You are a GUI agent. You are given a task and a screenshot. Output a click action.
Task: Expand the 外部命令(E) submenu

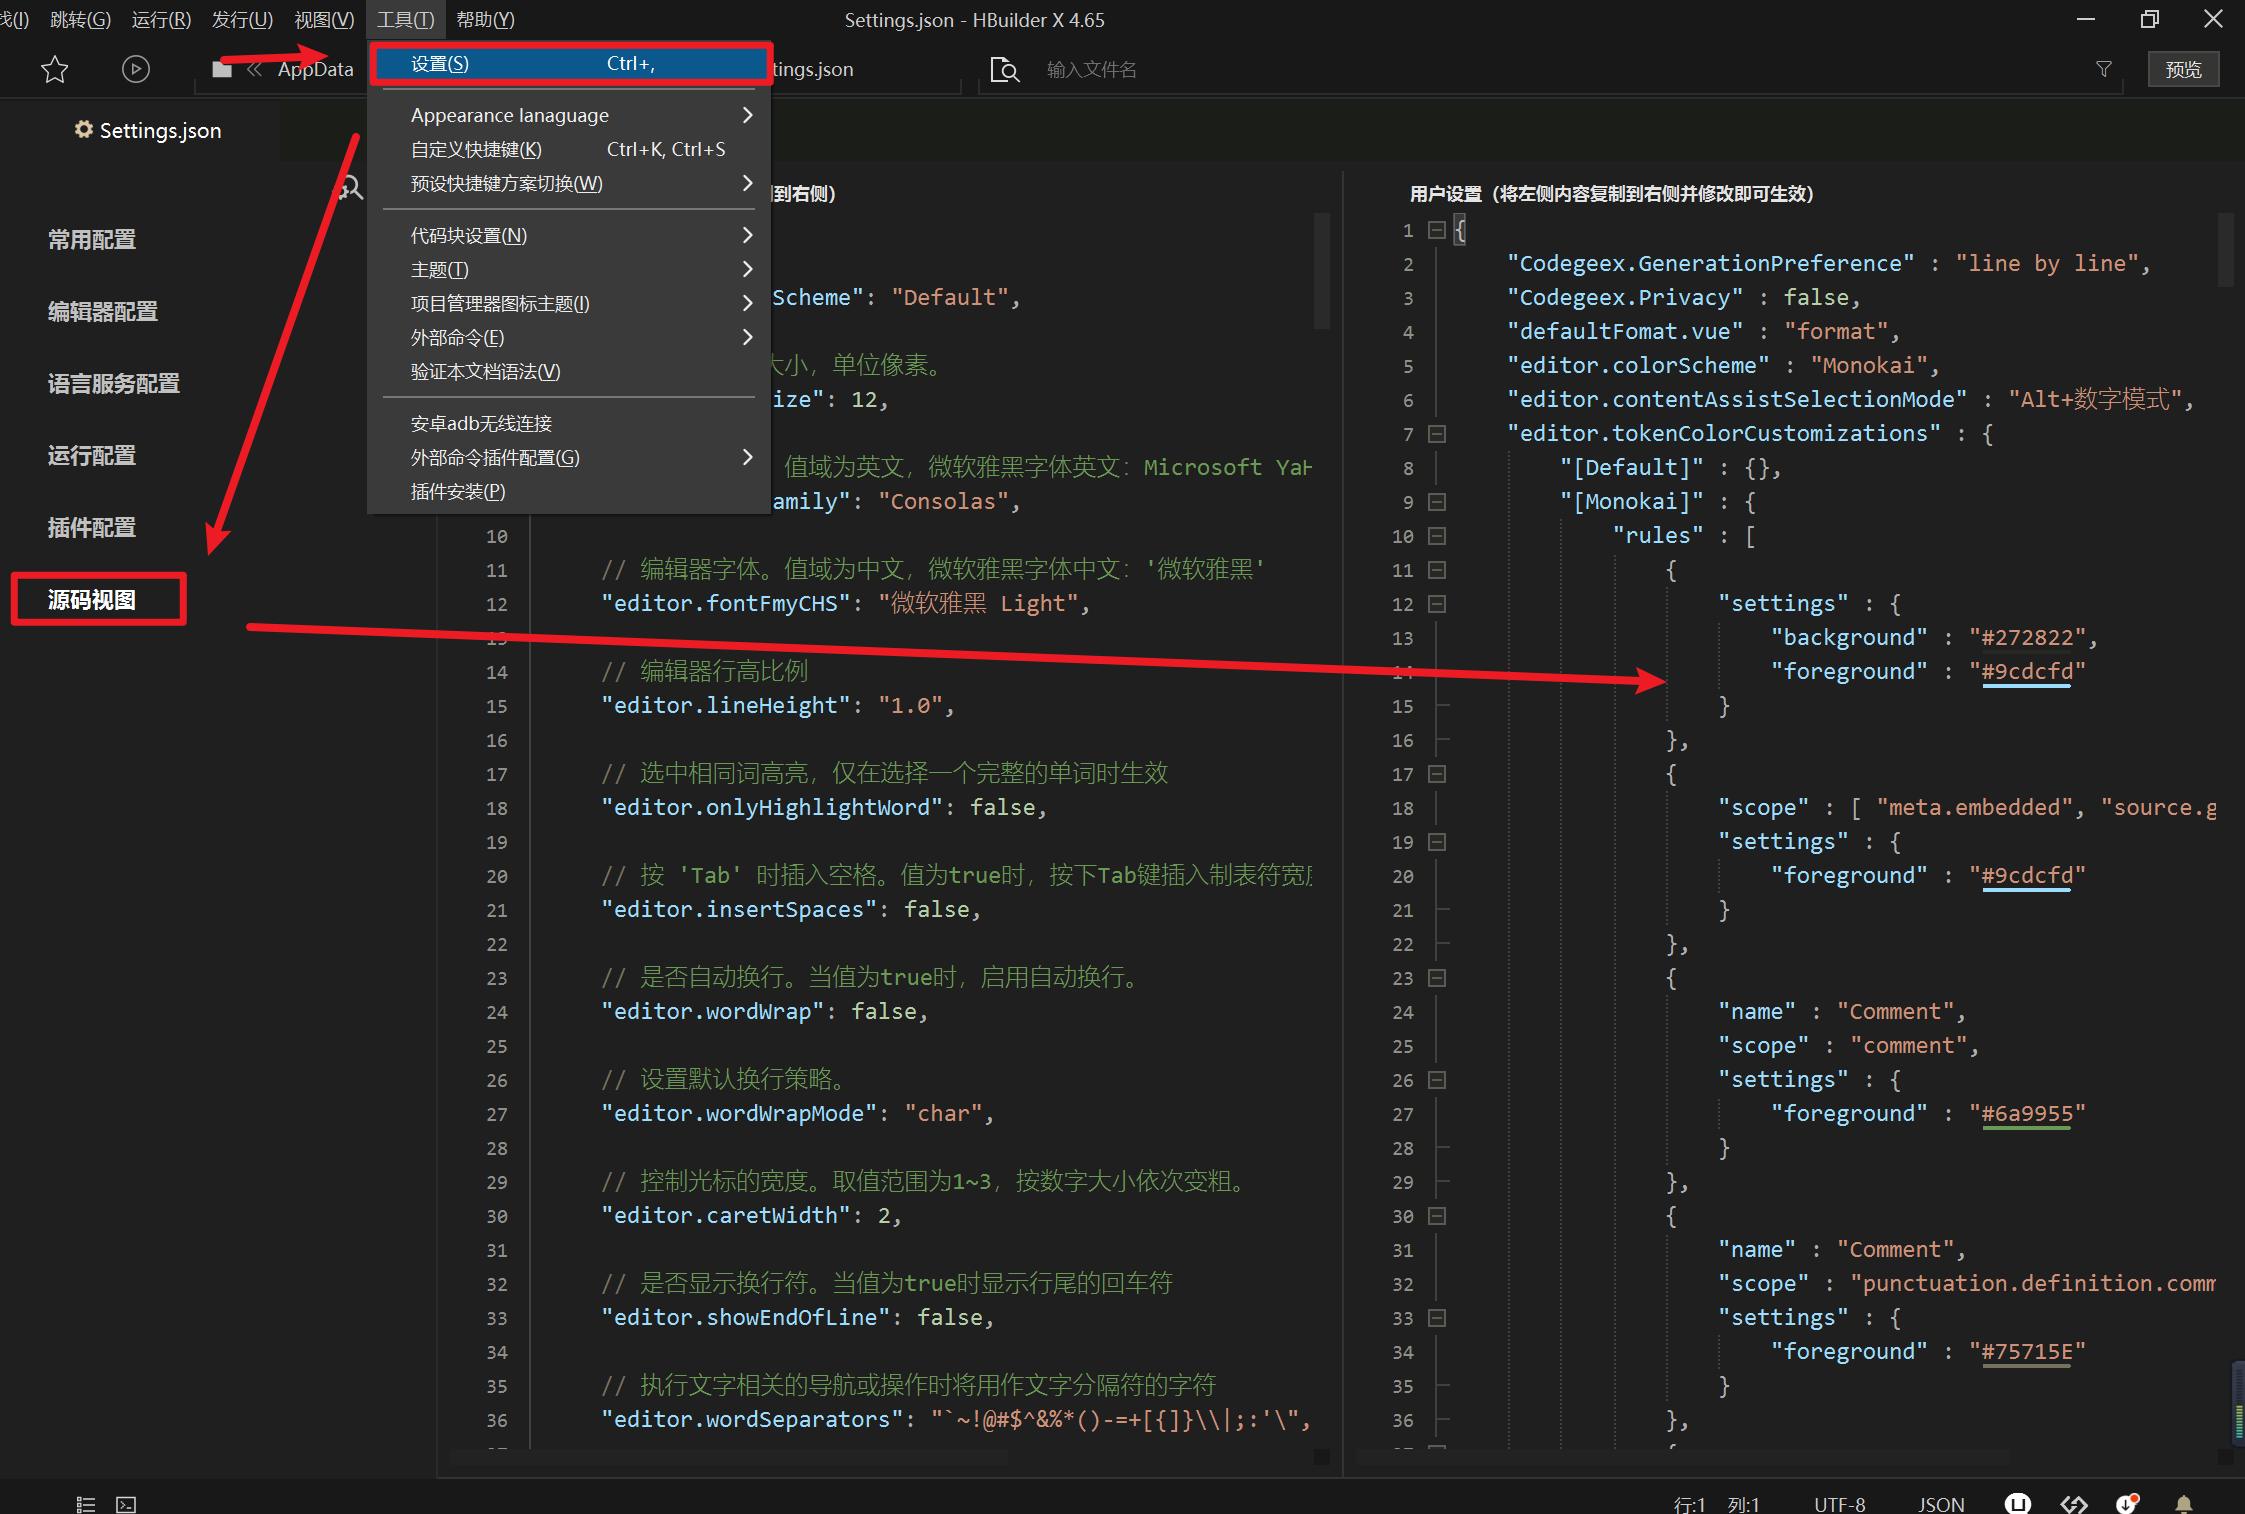(x=455, y=337)
